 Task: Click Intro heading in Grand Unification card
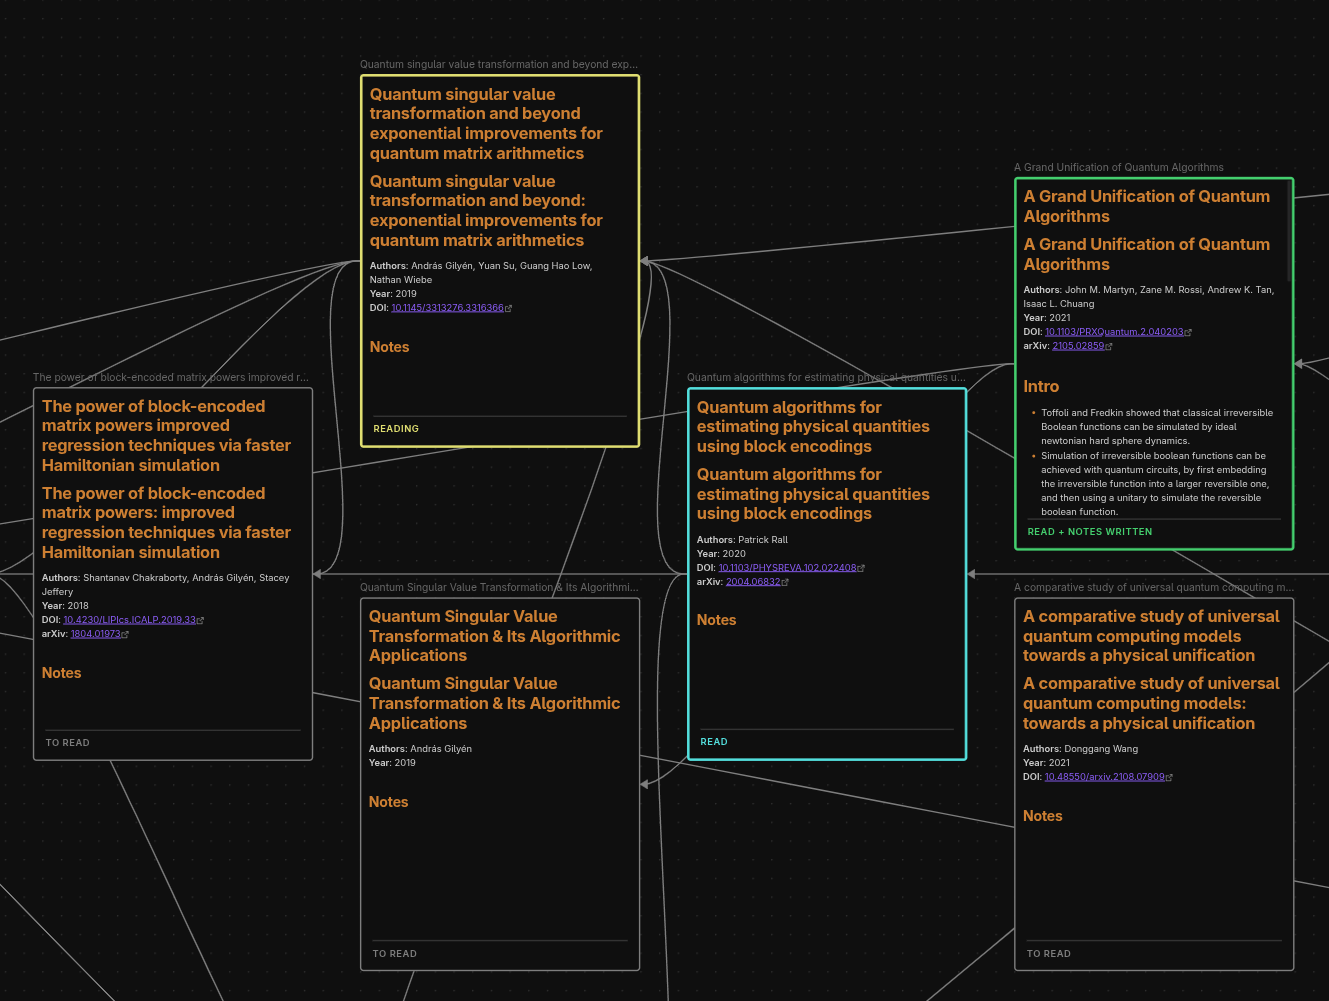tap(1041, 387)
